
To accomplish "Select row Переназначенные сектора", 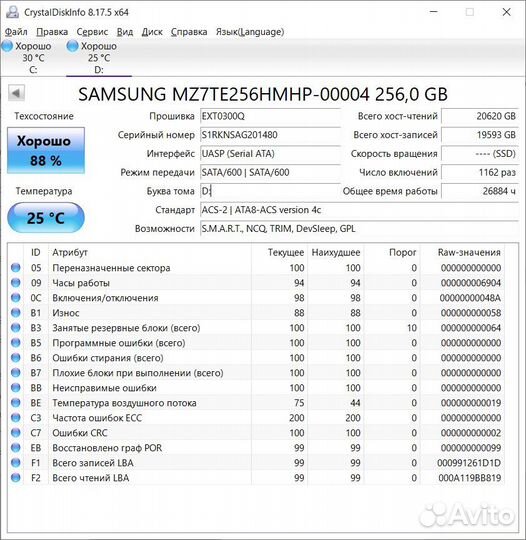I will [256, 268].
